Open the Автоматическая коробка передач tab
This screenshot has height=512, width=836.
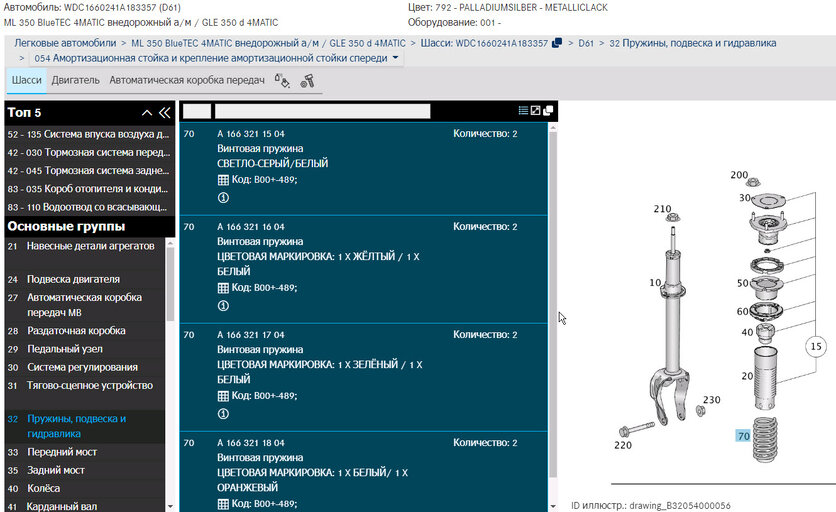(x=187, y=80)
